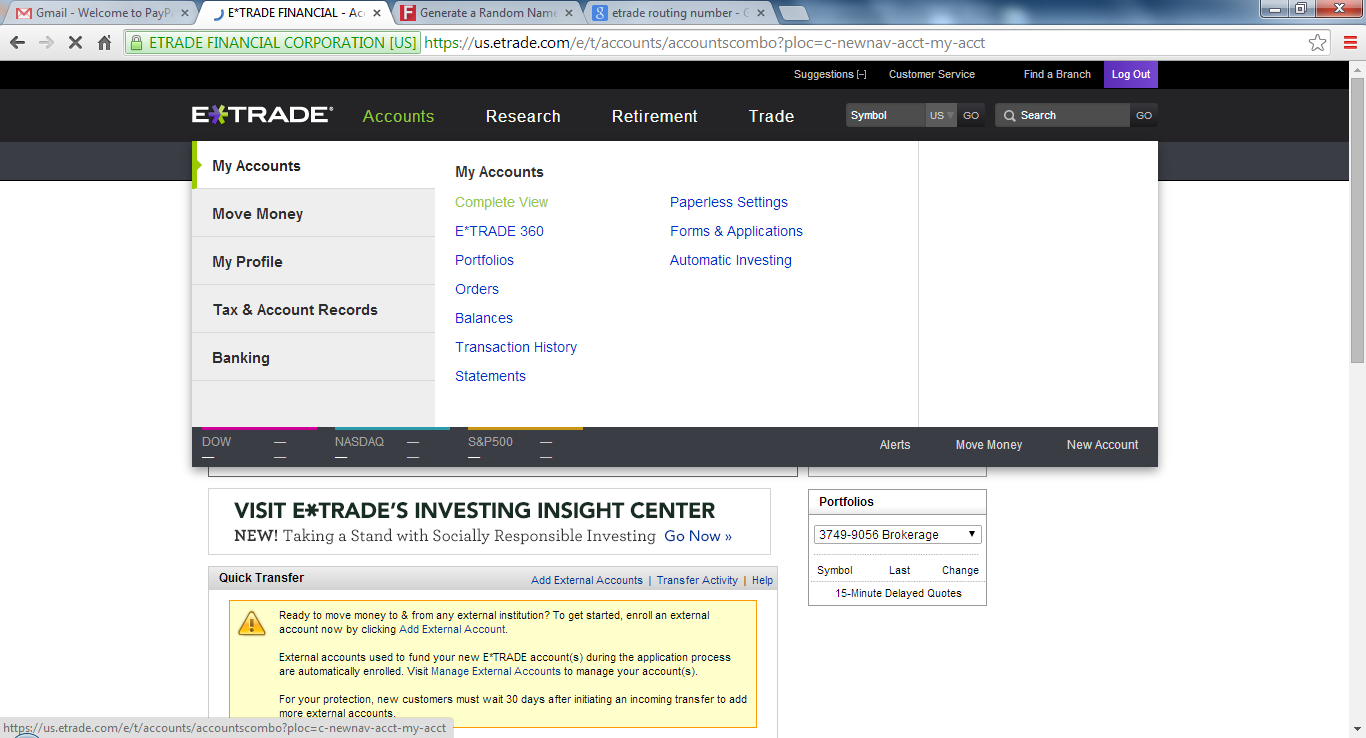The height and width of the screenshot is (738, 1366).
Task: Click the E*TRADE logo
Action: [262, 115]
